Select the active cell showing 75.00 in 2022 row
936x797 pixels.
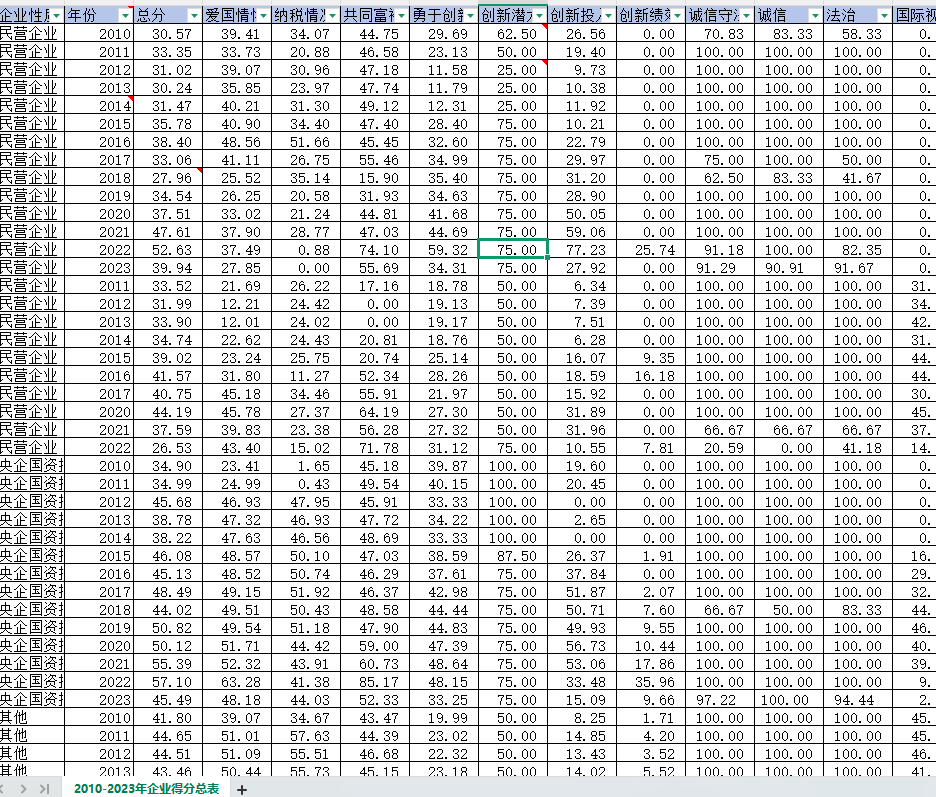click(x=513, y=250)
